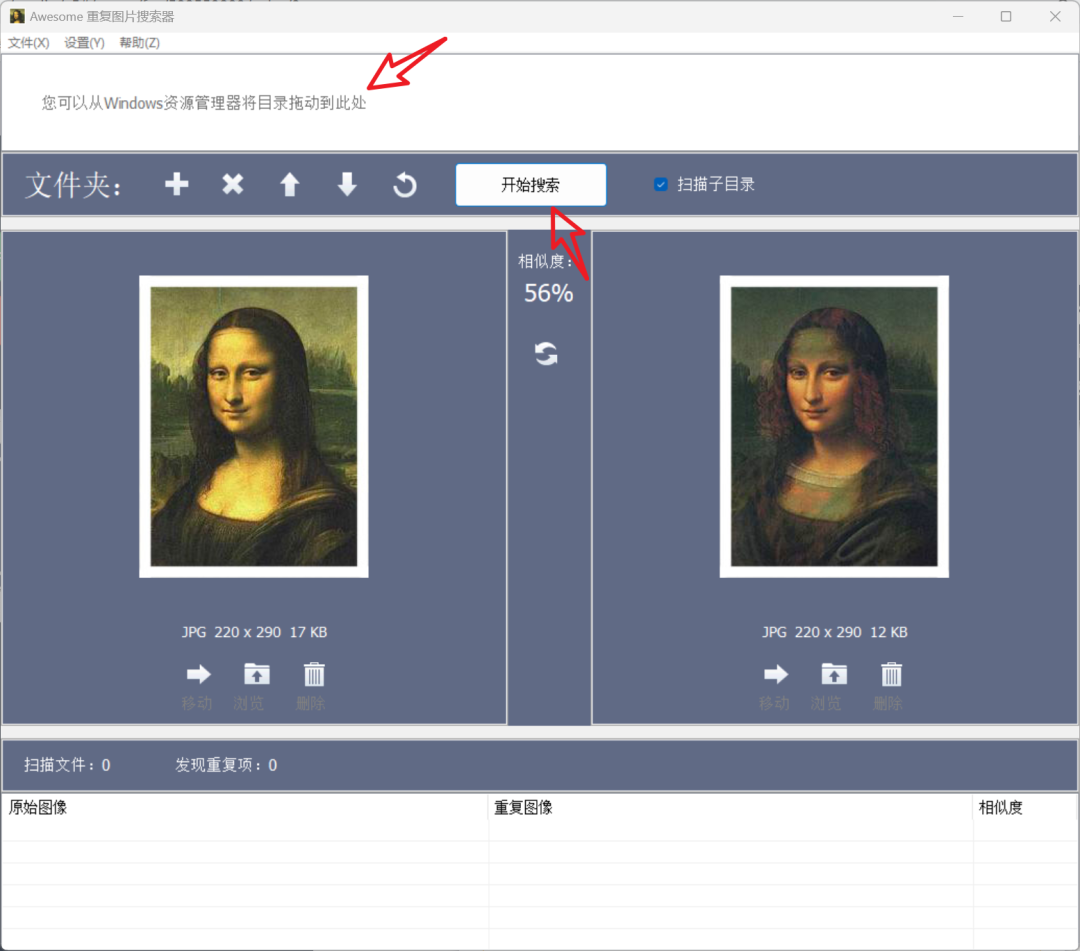Delete the right image with its trash icon
The image size is (1080, 951).
pyautogui.click(x=890, y=673)
